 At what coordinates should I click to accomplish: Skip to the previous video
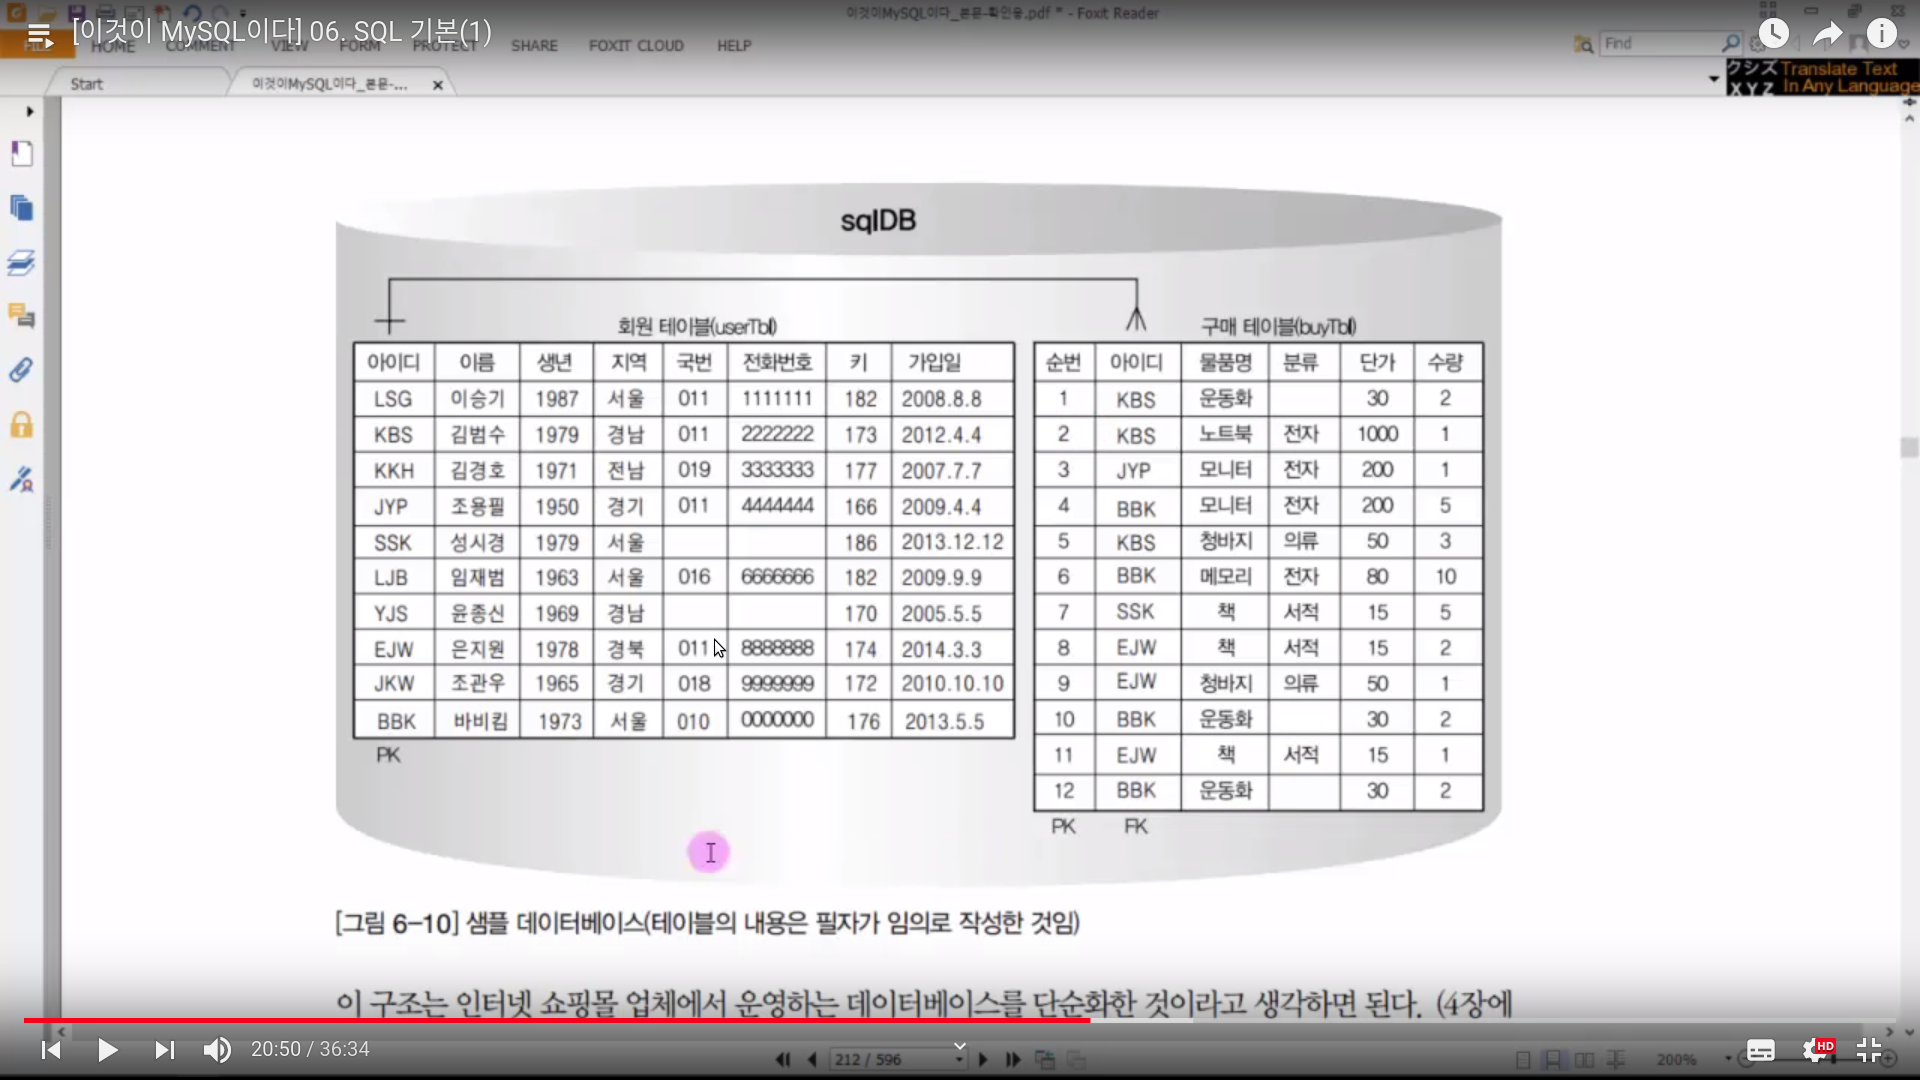[51, 1050]
